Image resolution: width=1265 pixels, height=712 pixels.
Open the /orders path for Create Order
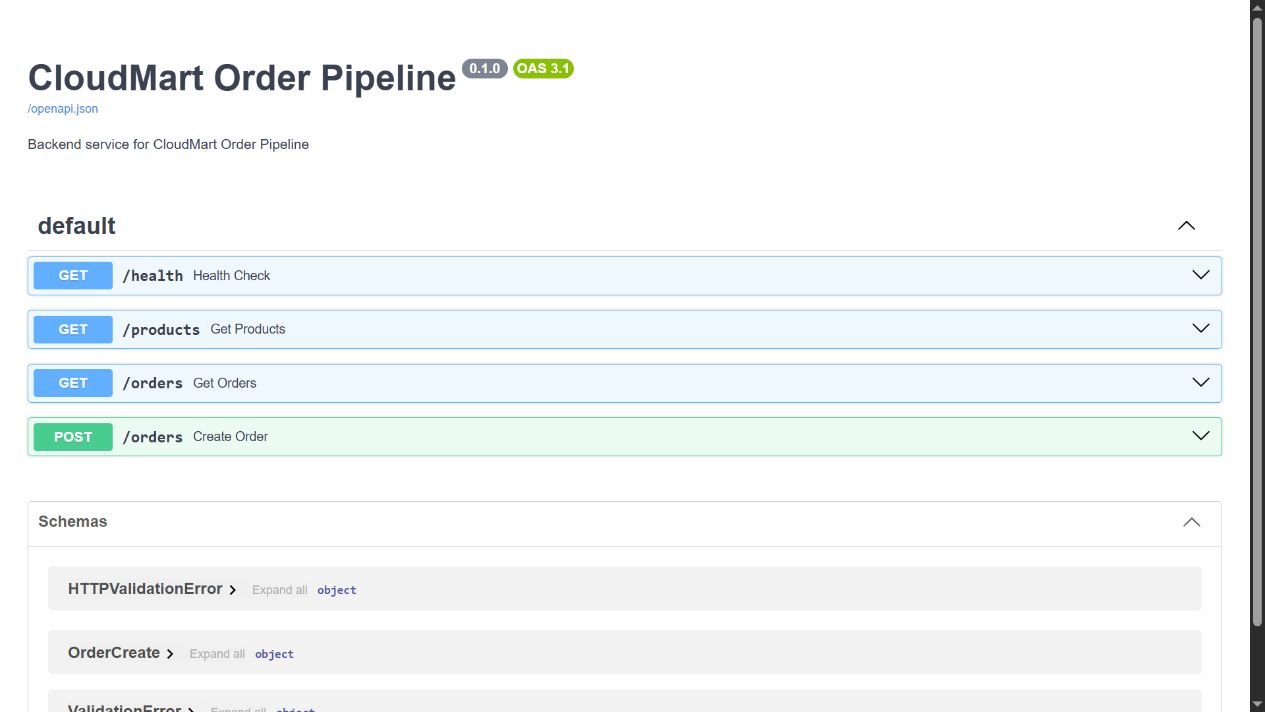(153, 437)
